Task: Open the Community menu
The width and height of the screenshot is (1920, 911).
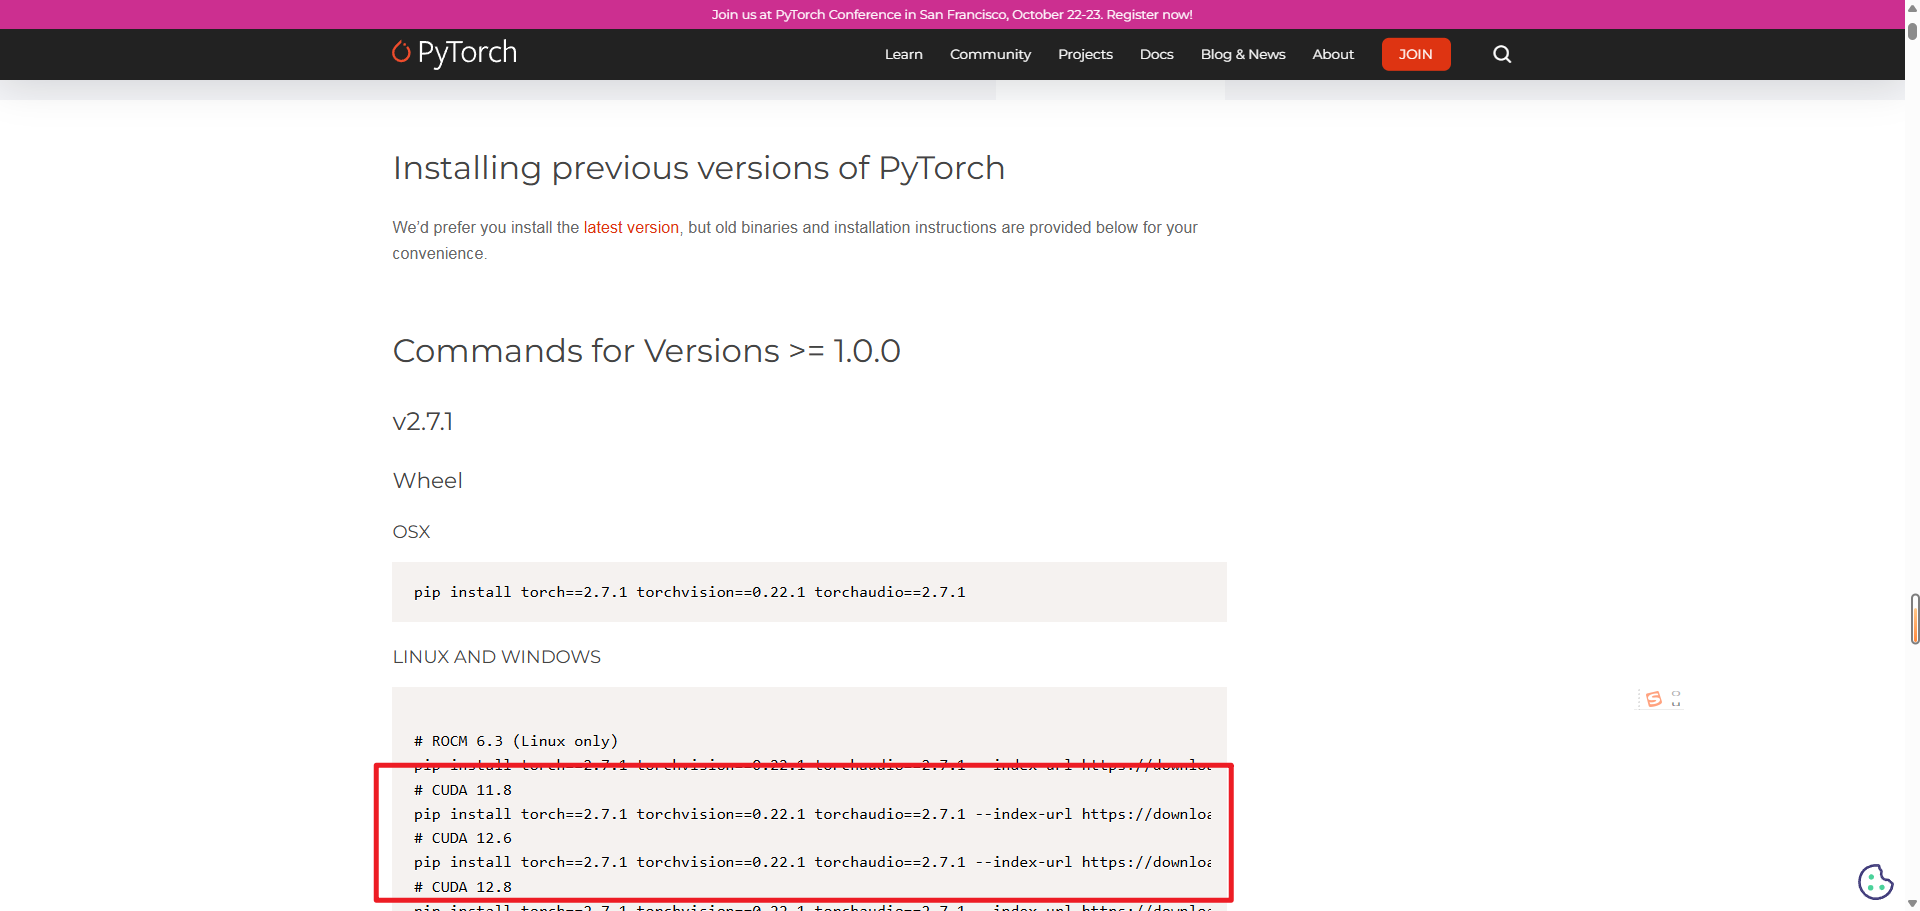Action: click(990, 54)
